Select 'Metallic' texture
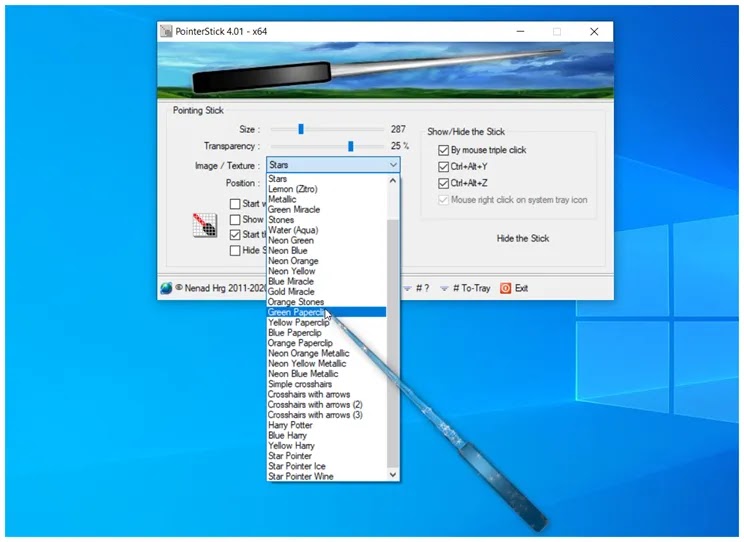 [x=326, y=199]
